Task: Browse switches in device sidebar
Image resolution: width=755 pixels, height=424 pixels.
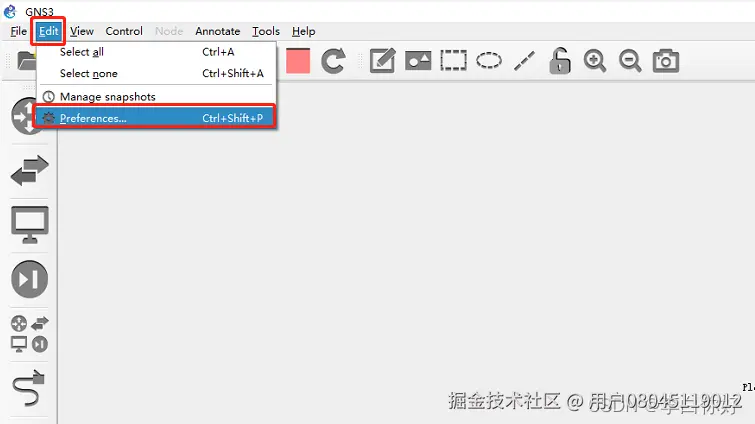Action: pos(29,170)
